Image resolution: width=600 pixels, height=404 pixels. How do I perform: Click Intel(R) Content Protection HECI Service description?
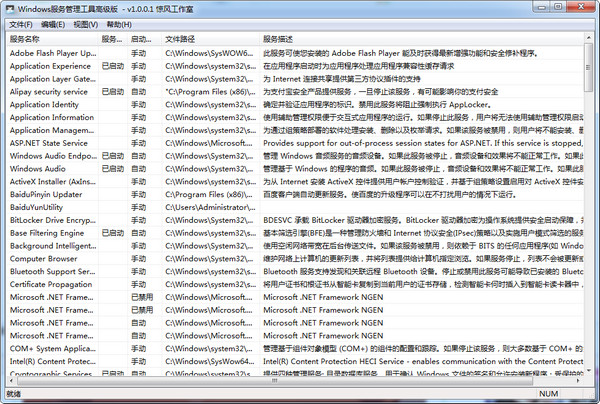[423, 362]
